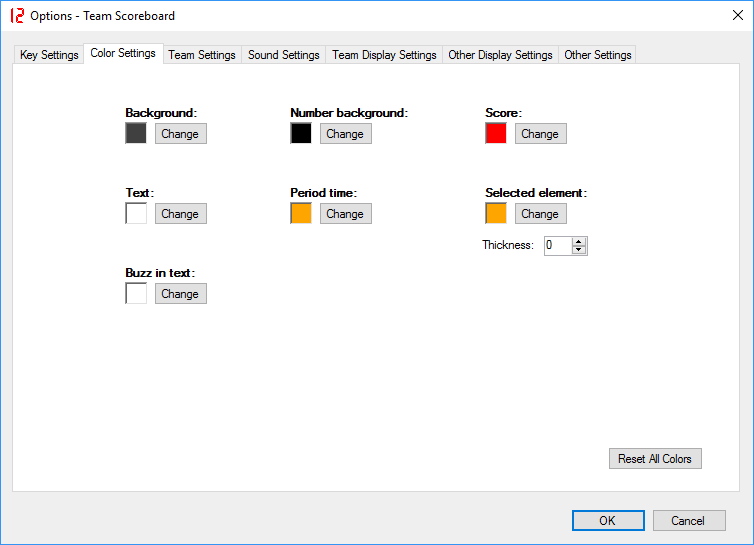Click the Selected element color swatch
The height and width of the screenshot is (545, 754).
[496, 213]
